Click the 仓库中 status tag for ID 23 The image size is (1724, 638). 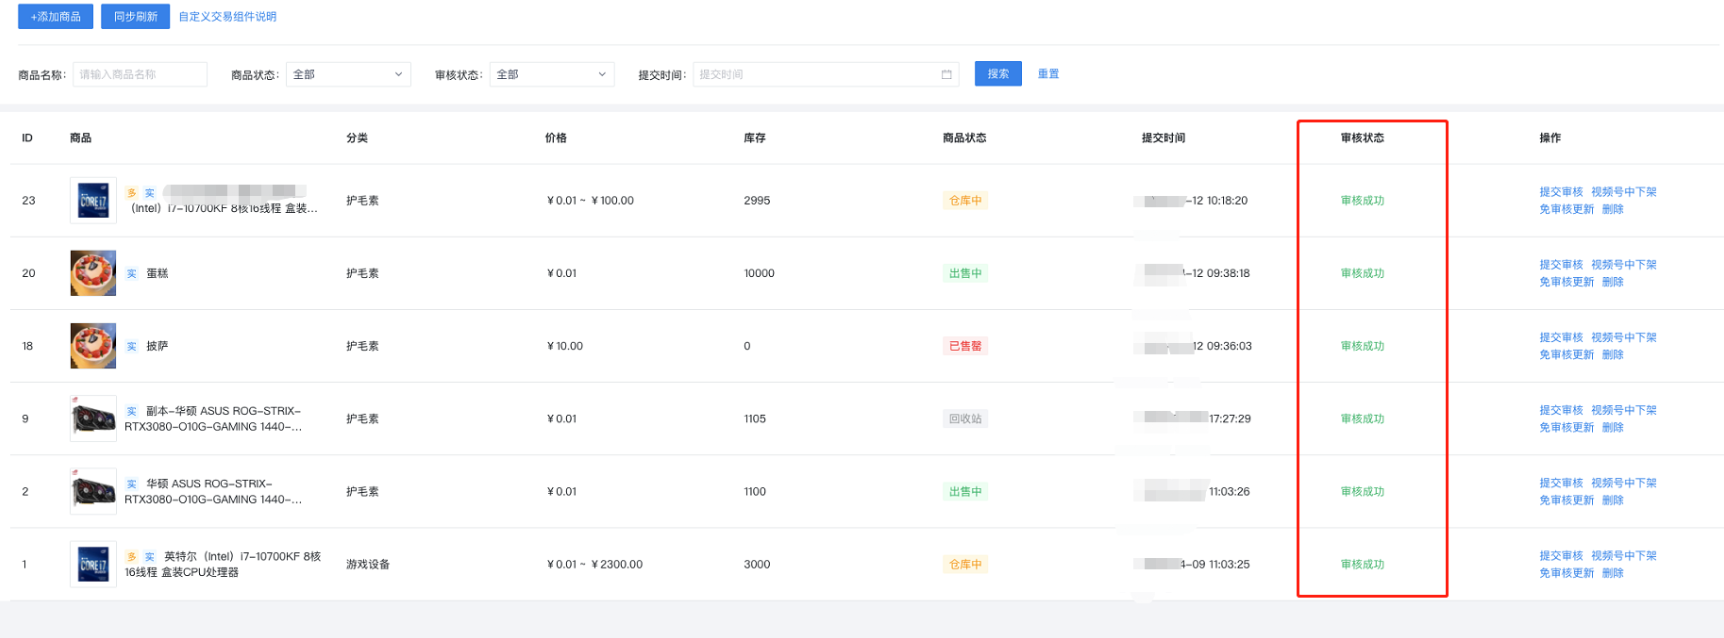tap(965, 201)
